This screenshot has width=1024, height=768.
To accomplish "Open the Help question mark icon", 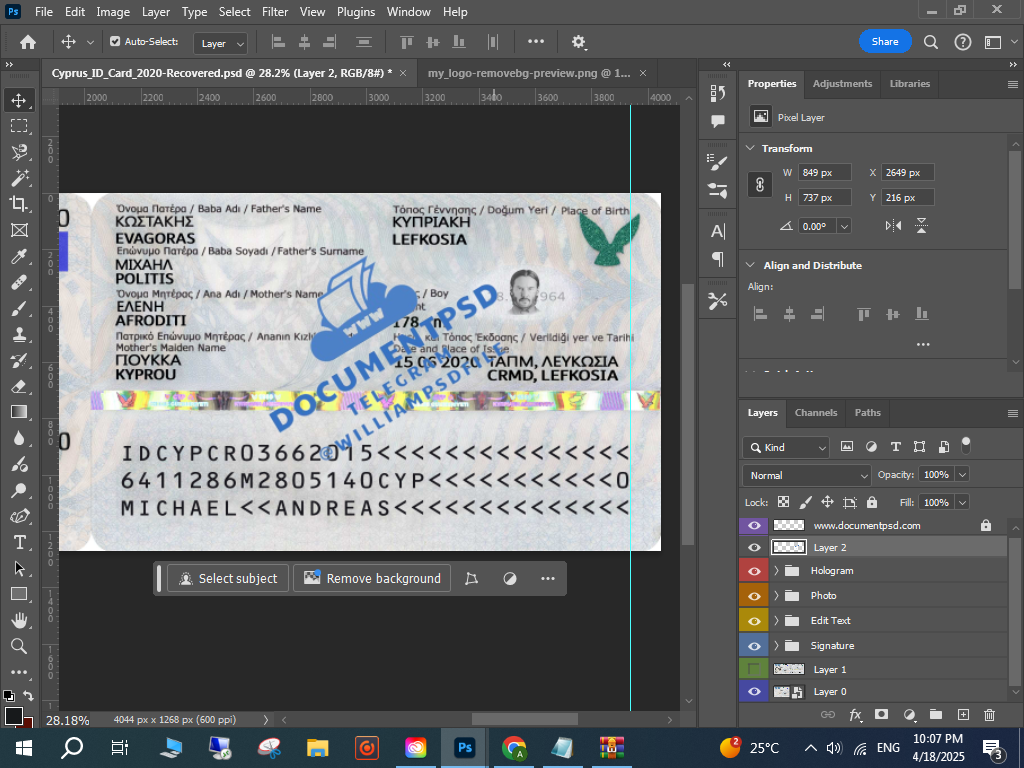I will (963, 42).
